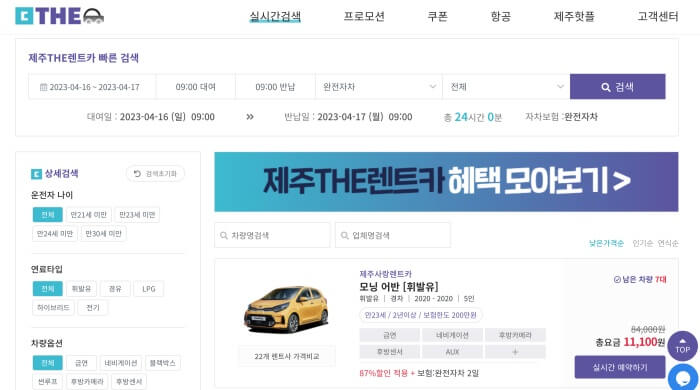The height and width of the screenshot is (390, 700).
Task: Click the 상세검색 square logo icon
Action: pyautogui.click(x=36, y=174)
